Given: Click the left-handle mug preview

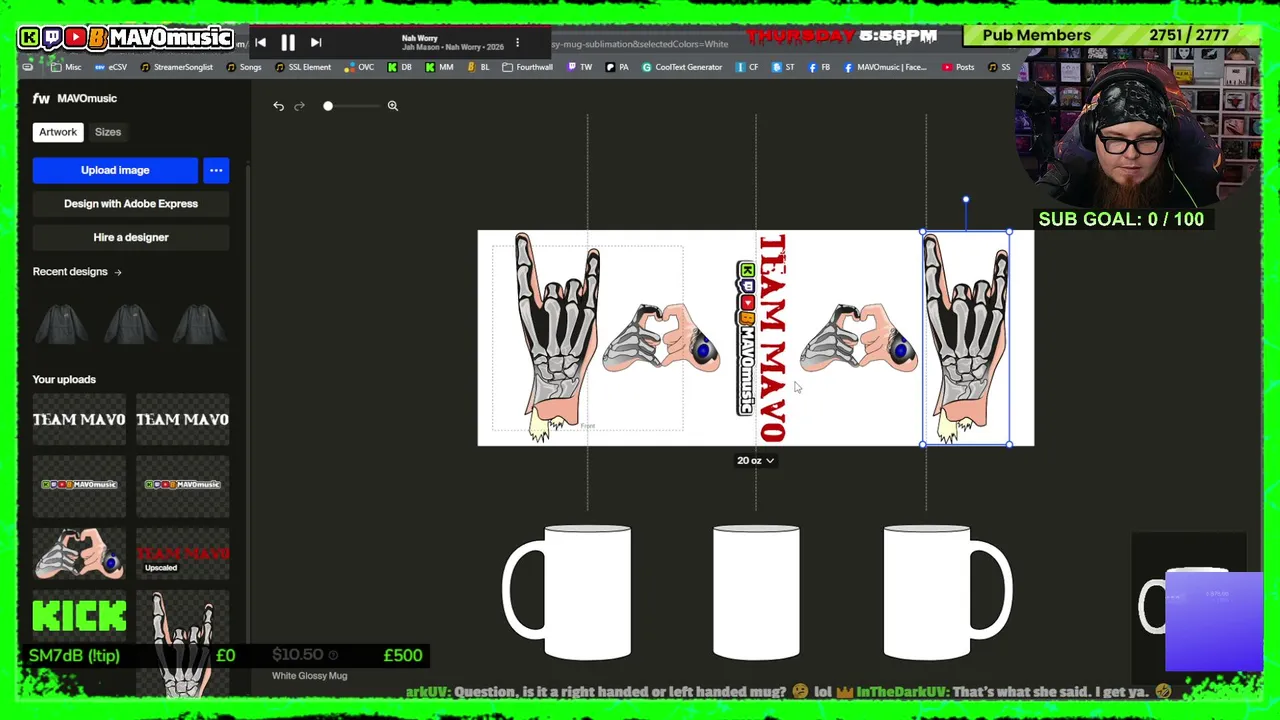Looking at the screenshot, I should 568,593.
